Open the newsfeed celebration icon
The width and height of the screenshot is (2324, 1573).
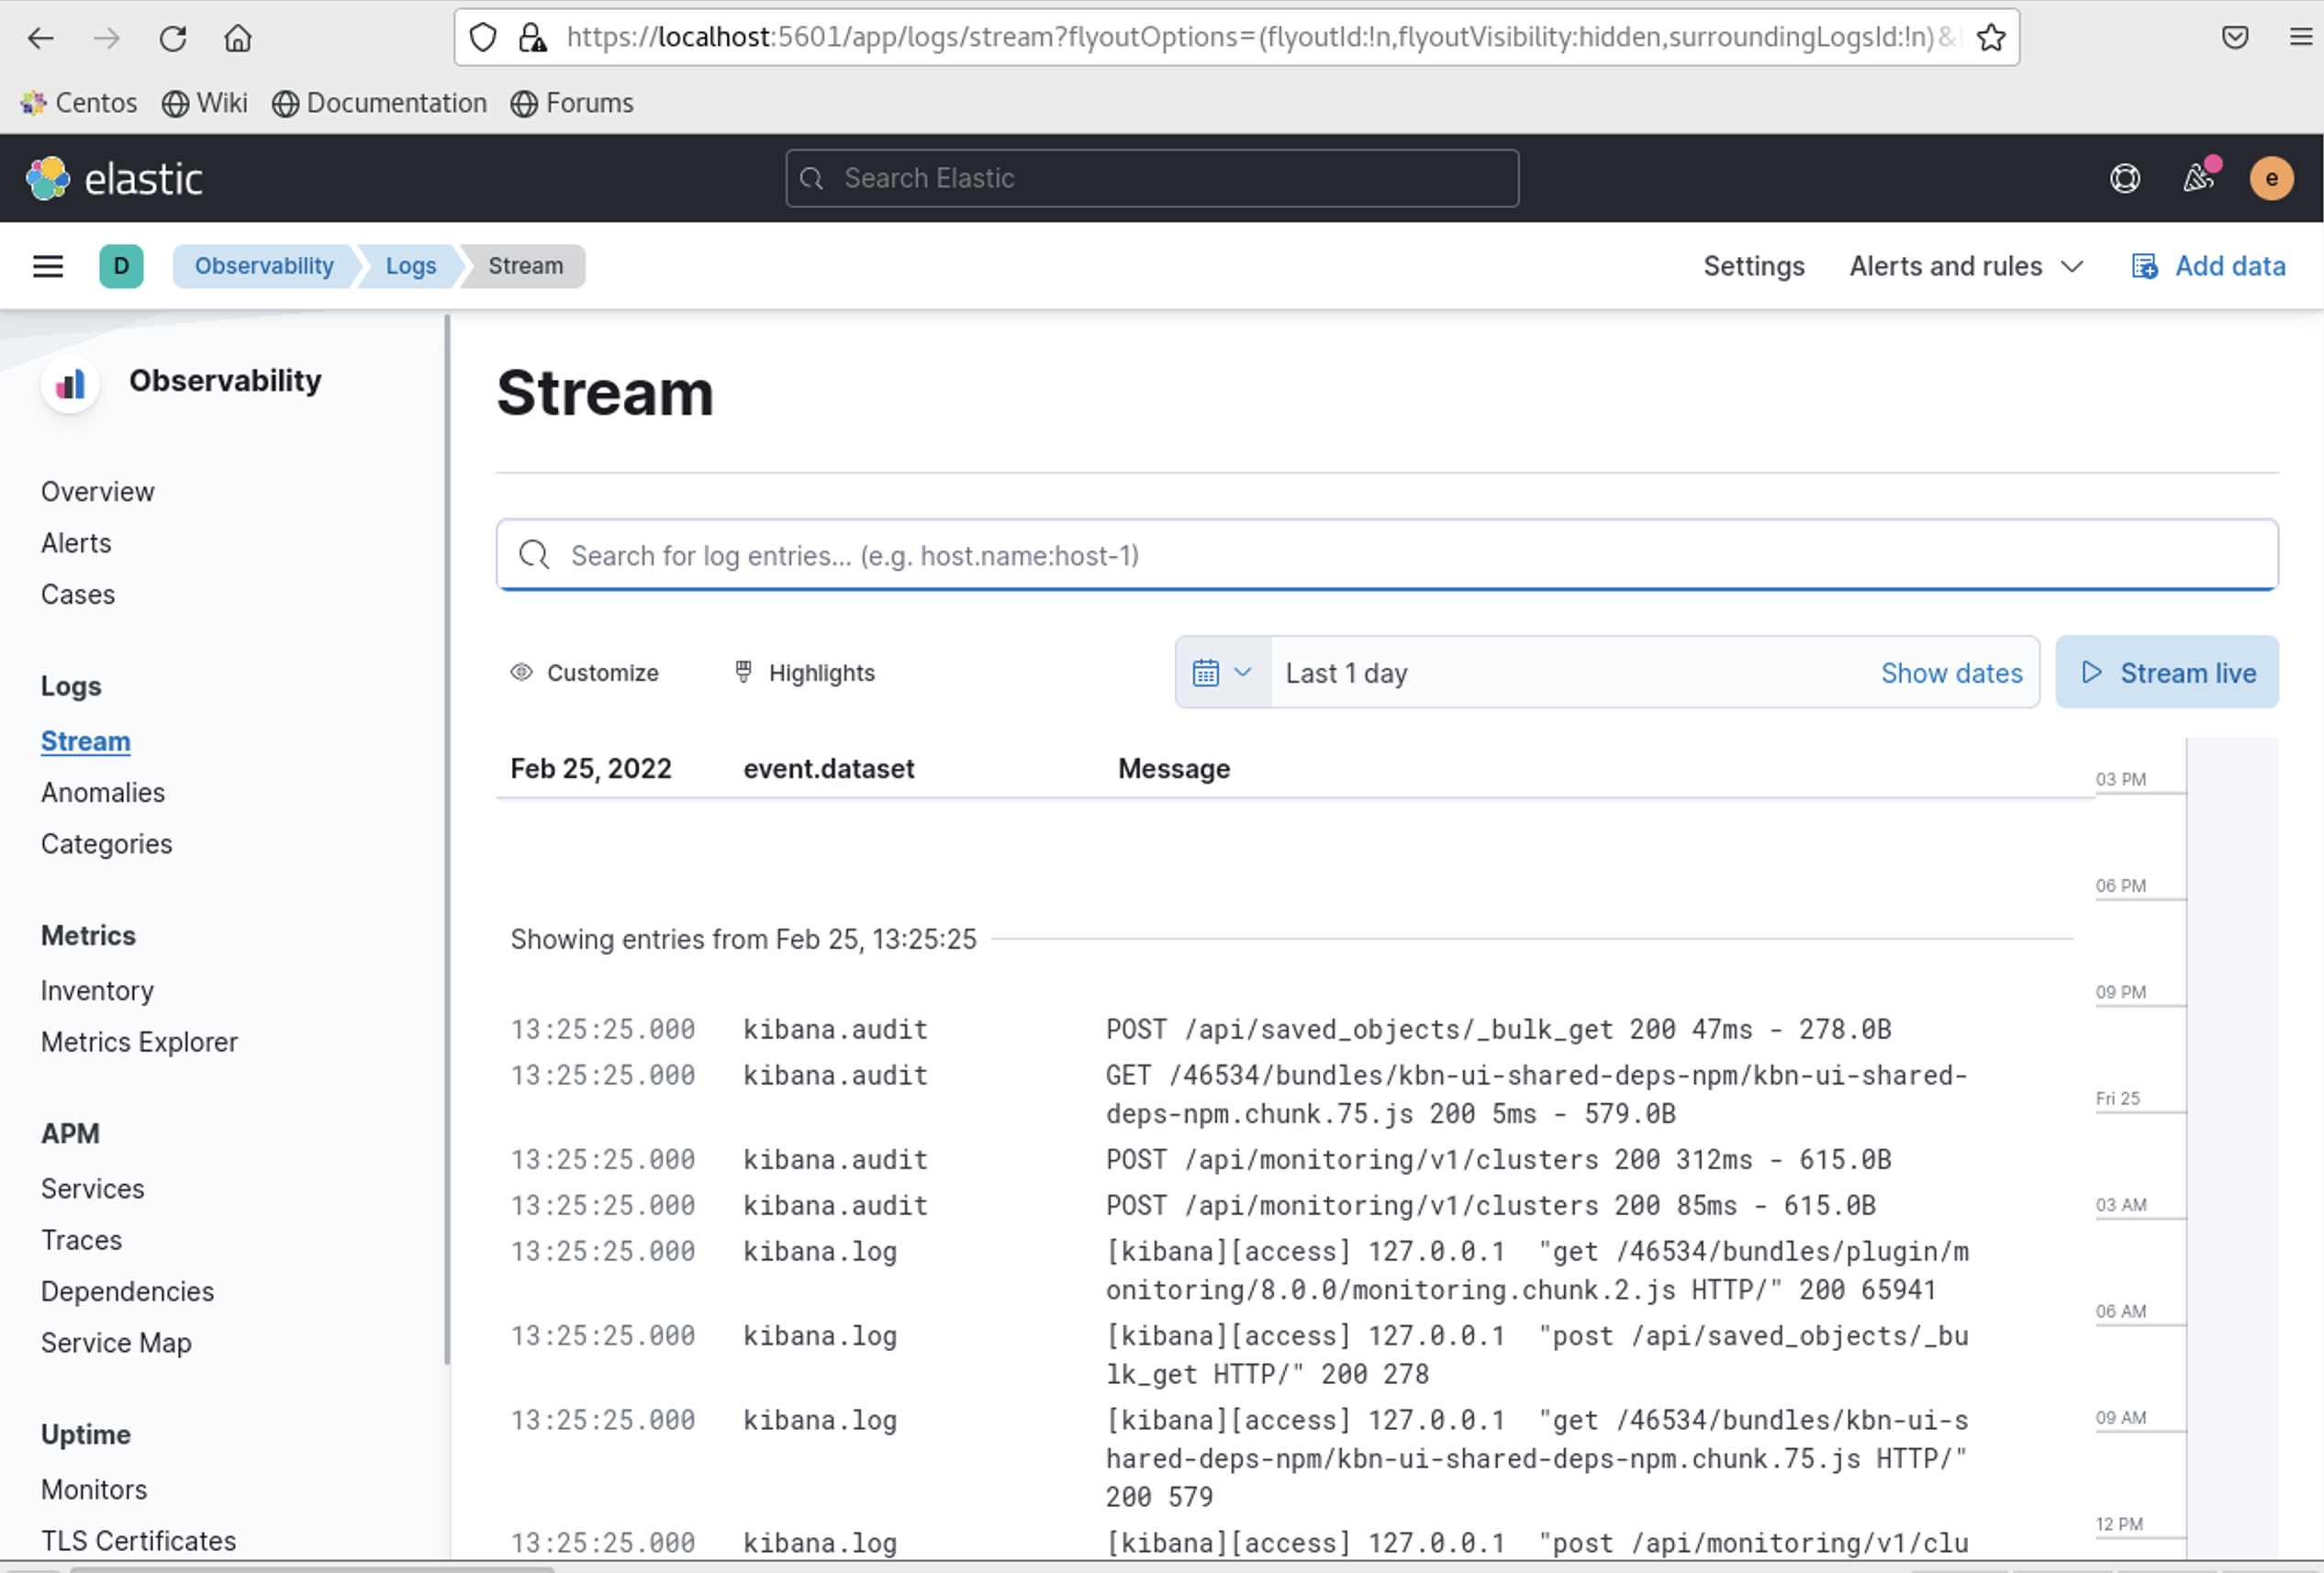click(2198, 178)
